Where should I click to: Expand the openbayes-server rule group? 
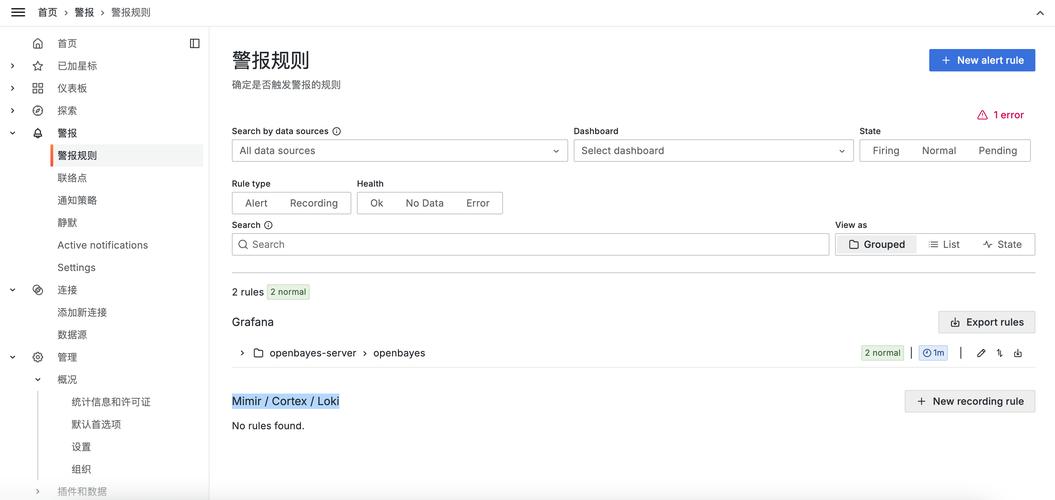tap(242, 353)
